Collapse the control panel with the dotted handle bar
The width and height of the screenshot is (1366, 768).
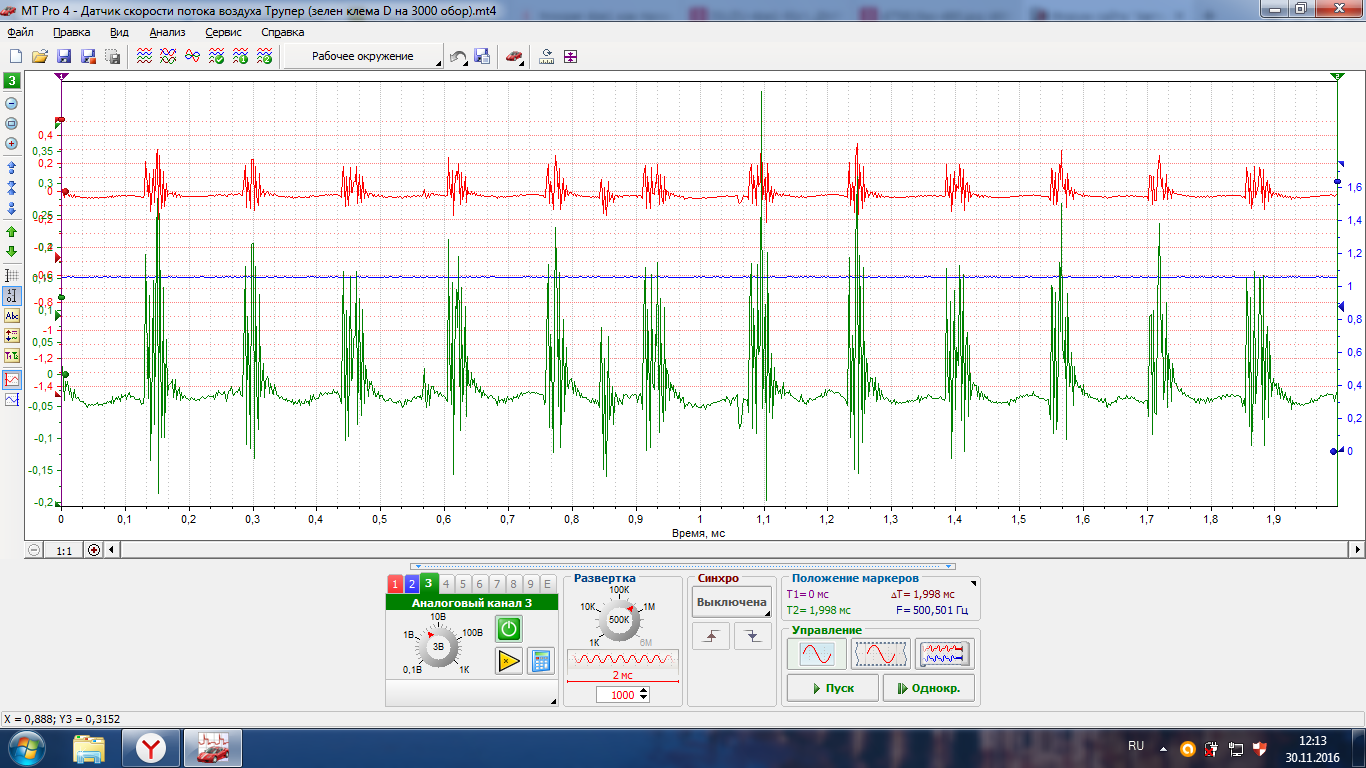(x=683, y=566)
